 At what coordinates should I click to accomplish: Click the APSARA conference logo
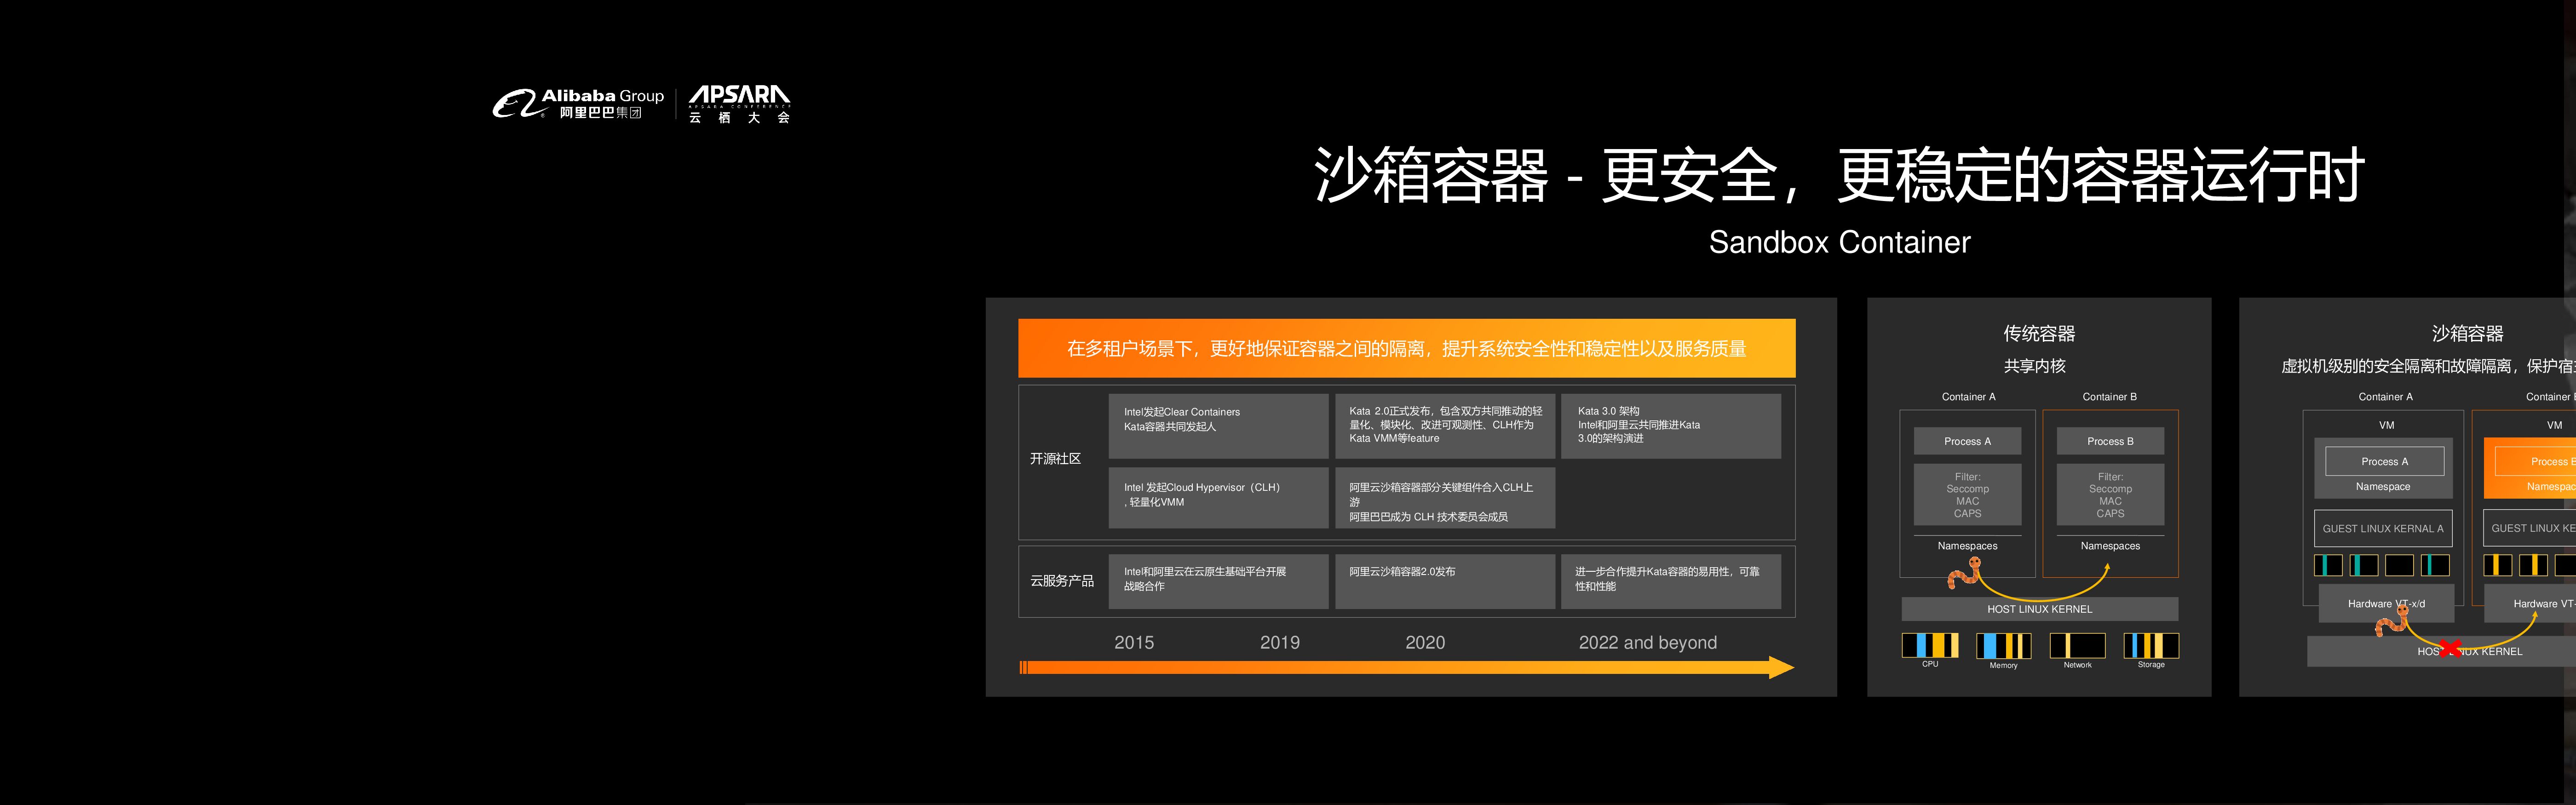(x=739, y=104)
